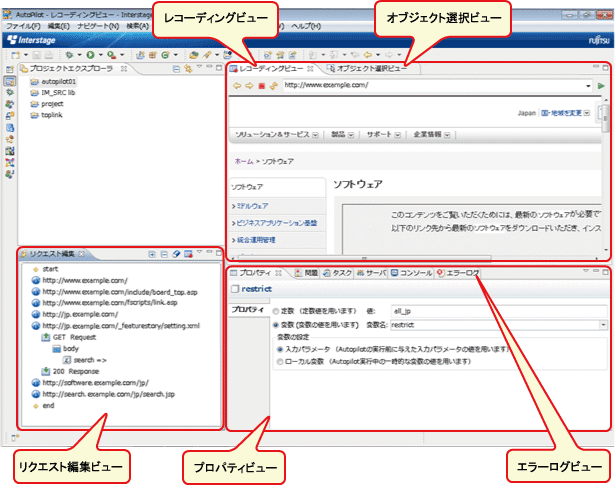
Task: Click the ホーム breadcrumb link
Action: [243, 160]
